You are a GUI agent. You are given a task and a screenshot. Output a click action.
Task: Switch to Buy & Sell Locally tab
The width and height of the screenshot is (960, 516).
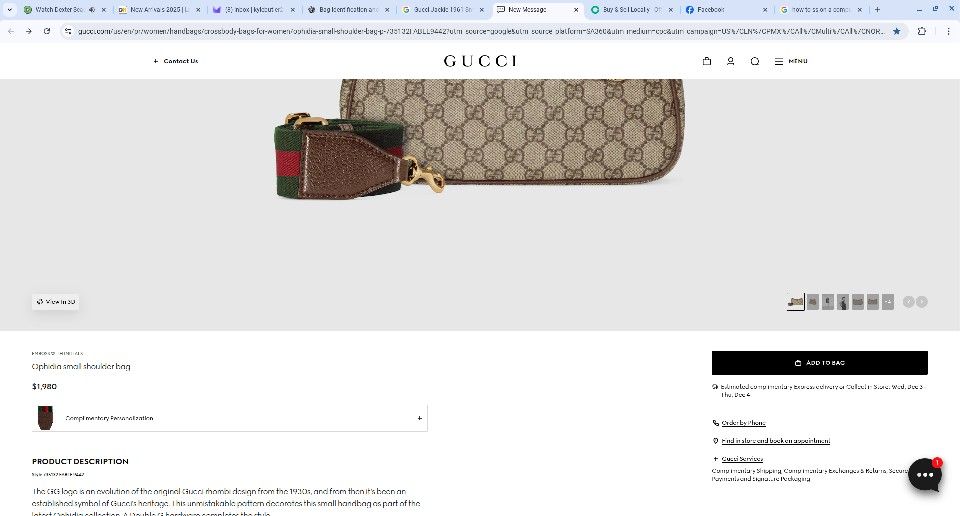632,10
